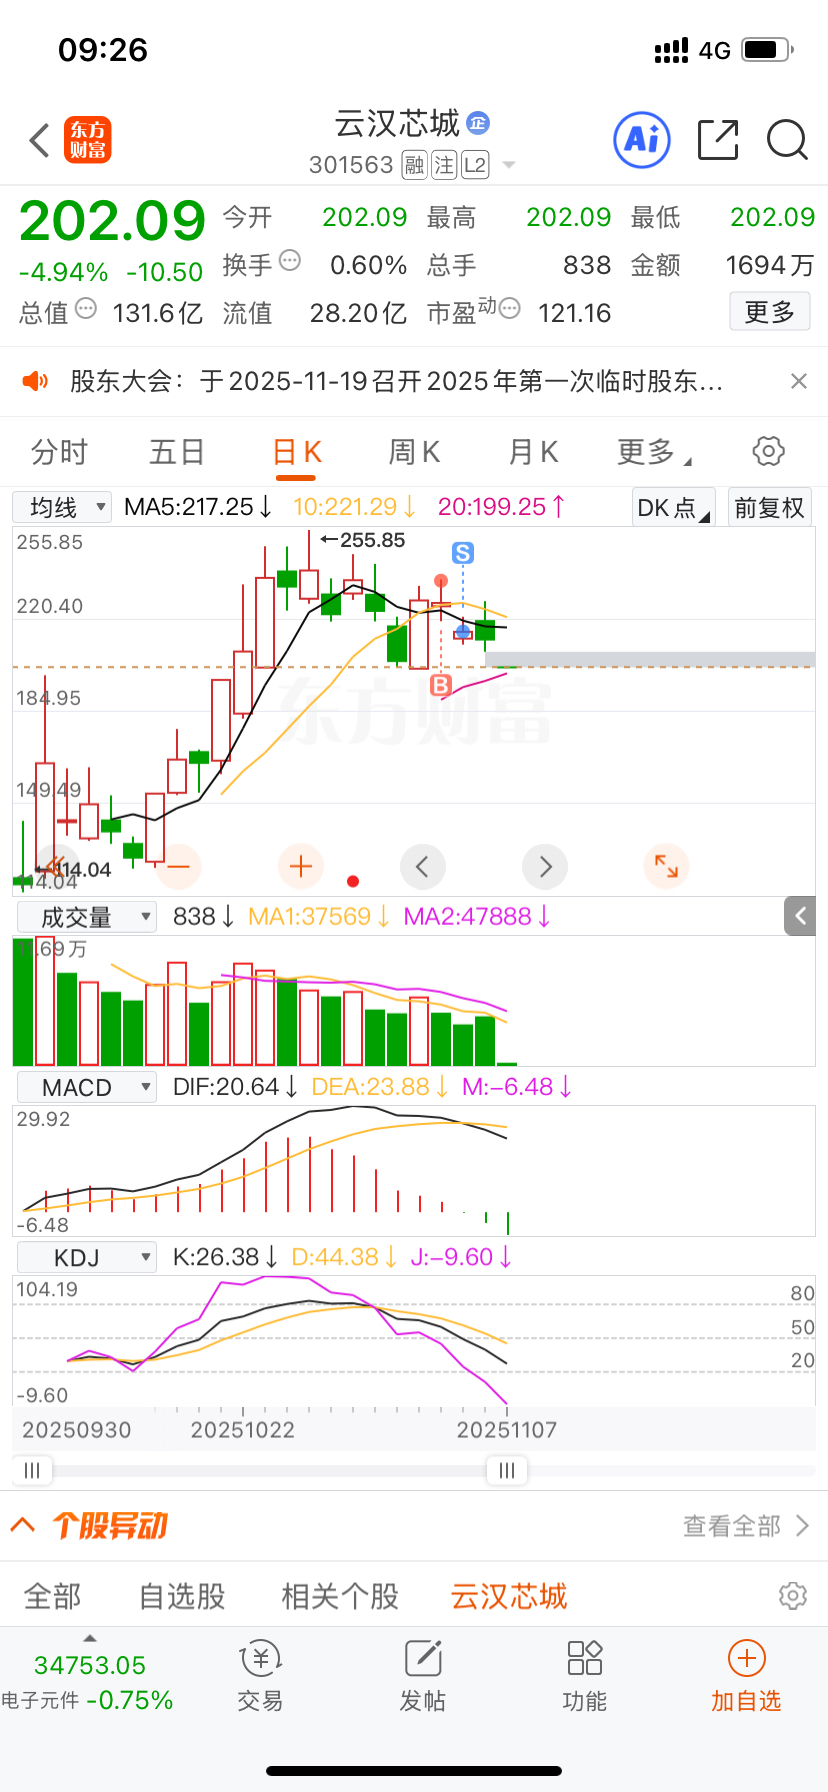This screenshot has width=828, height=1792.
Task: Tap the chart settings gear icon
Action: [x=768, y=451]
